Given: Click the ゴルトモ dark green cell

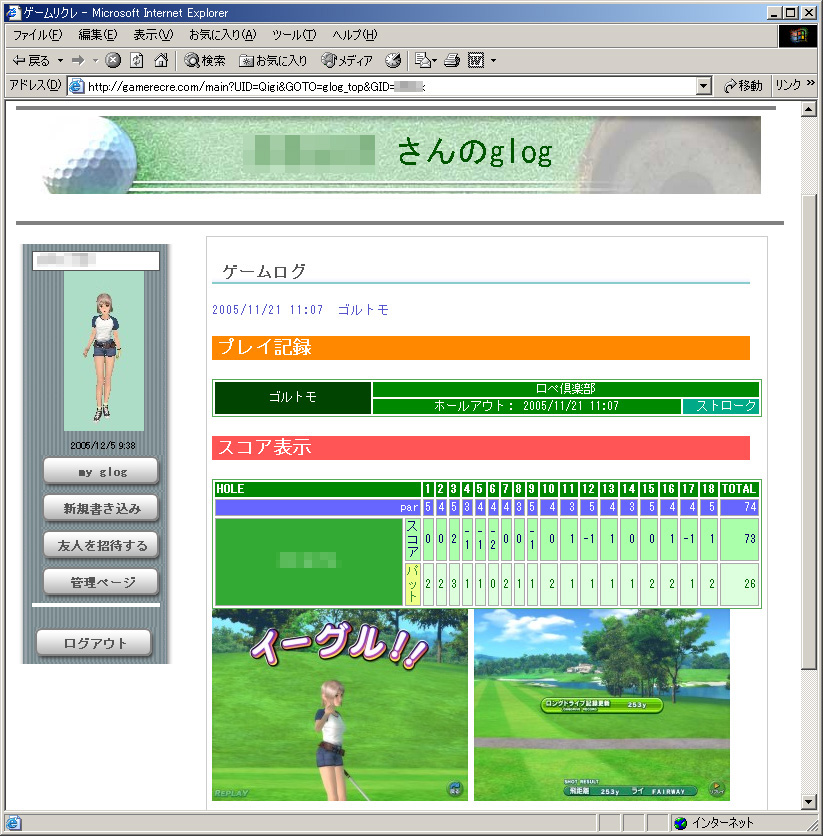Looking at the screenshot, I should point(293,397).
